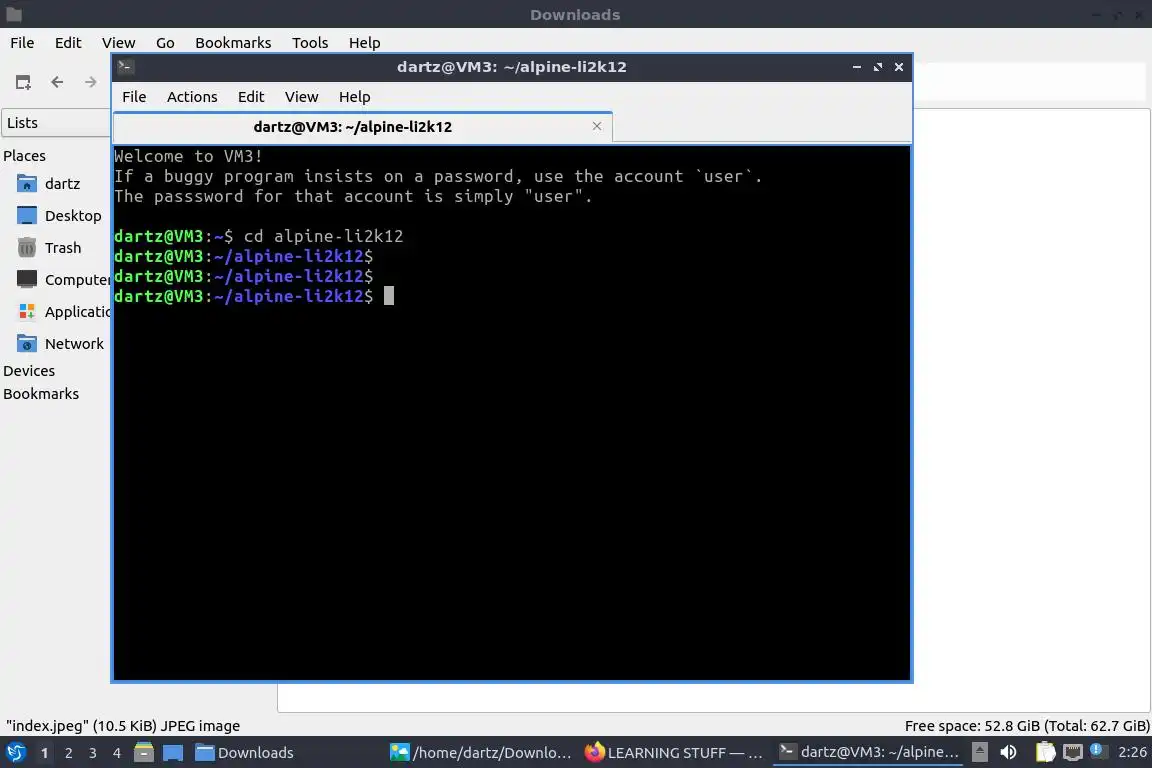The height and width of the screenshot is (768, 1152).
Task: Click the 2:26 clock in the taskbar
Action: coord(1131,752)
